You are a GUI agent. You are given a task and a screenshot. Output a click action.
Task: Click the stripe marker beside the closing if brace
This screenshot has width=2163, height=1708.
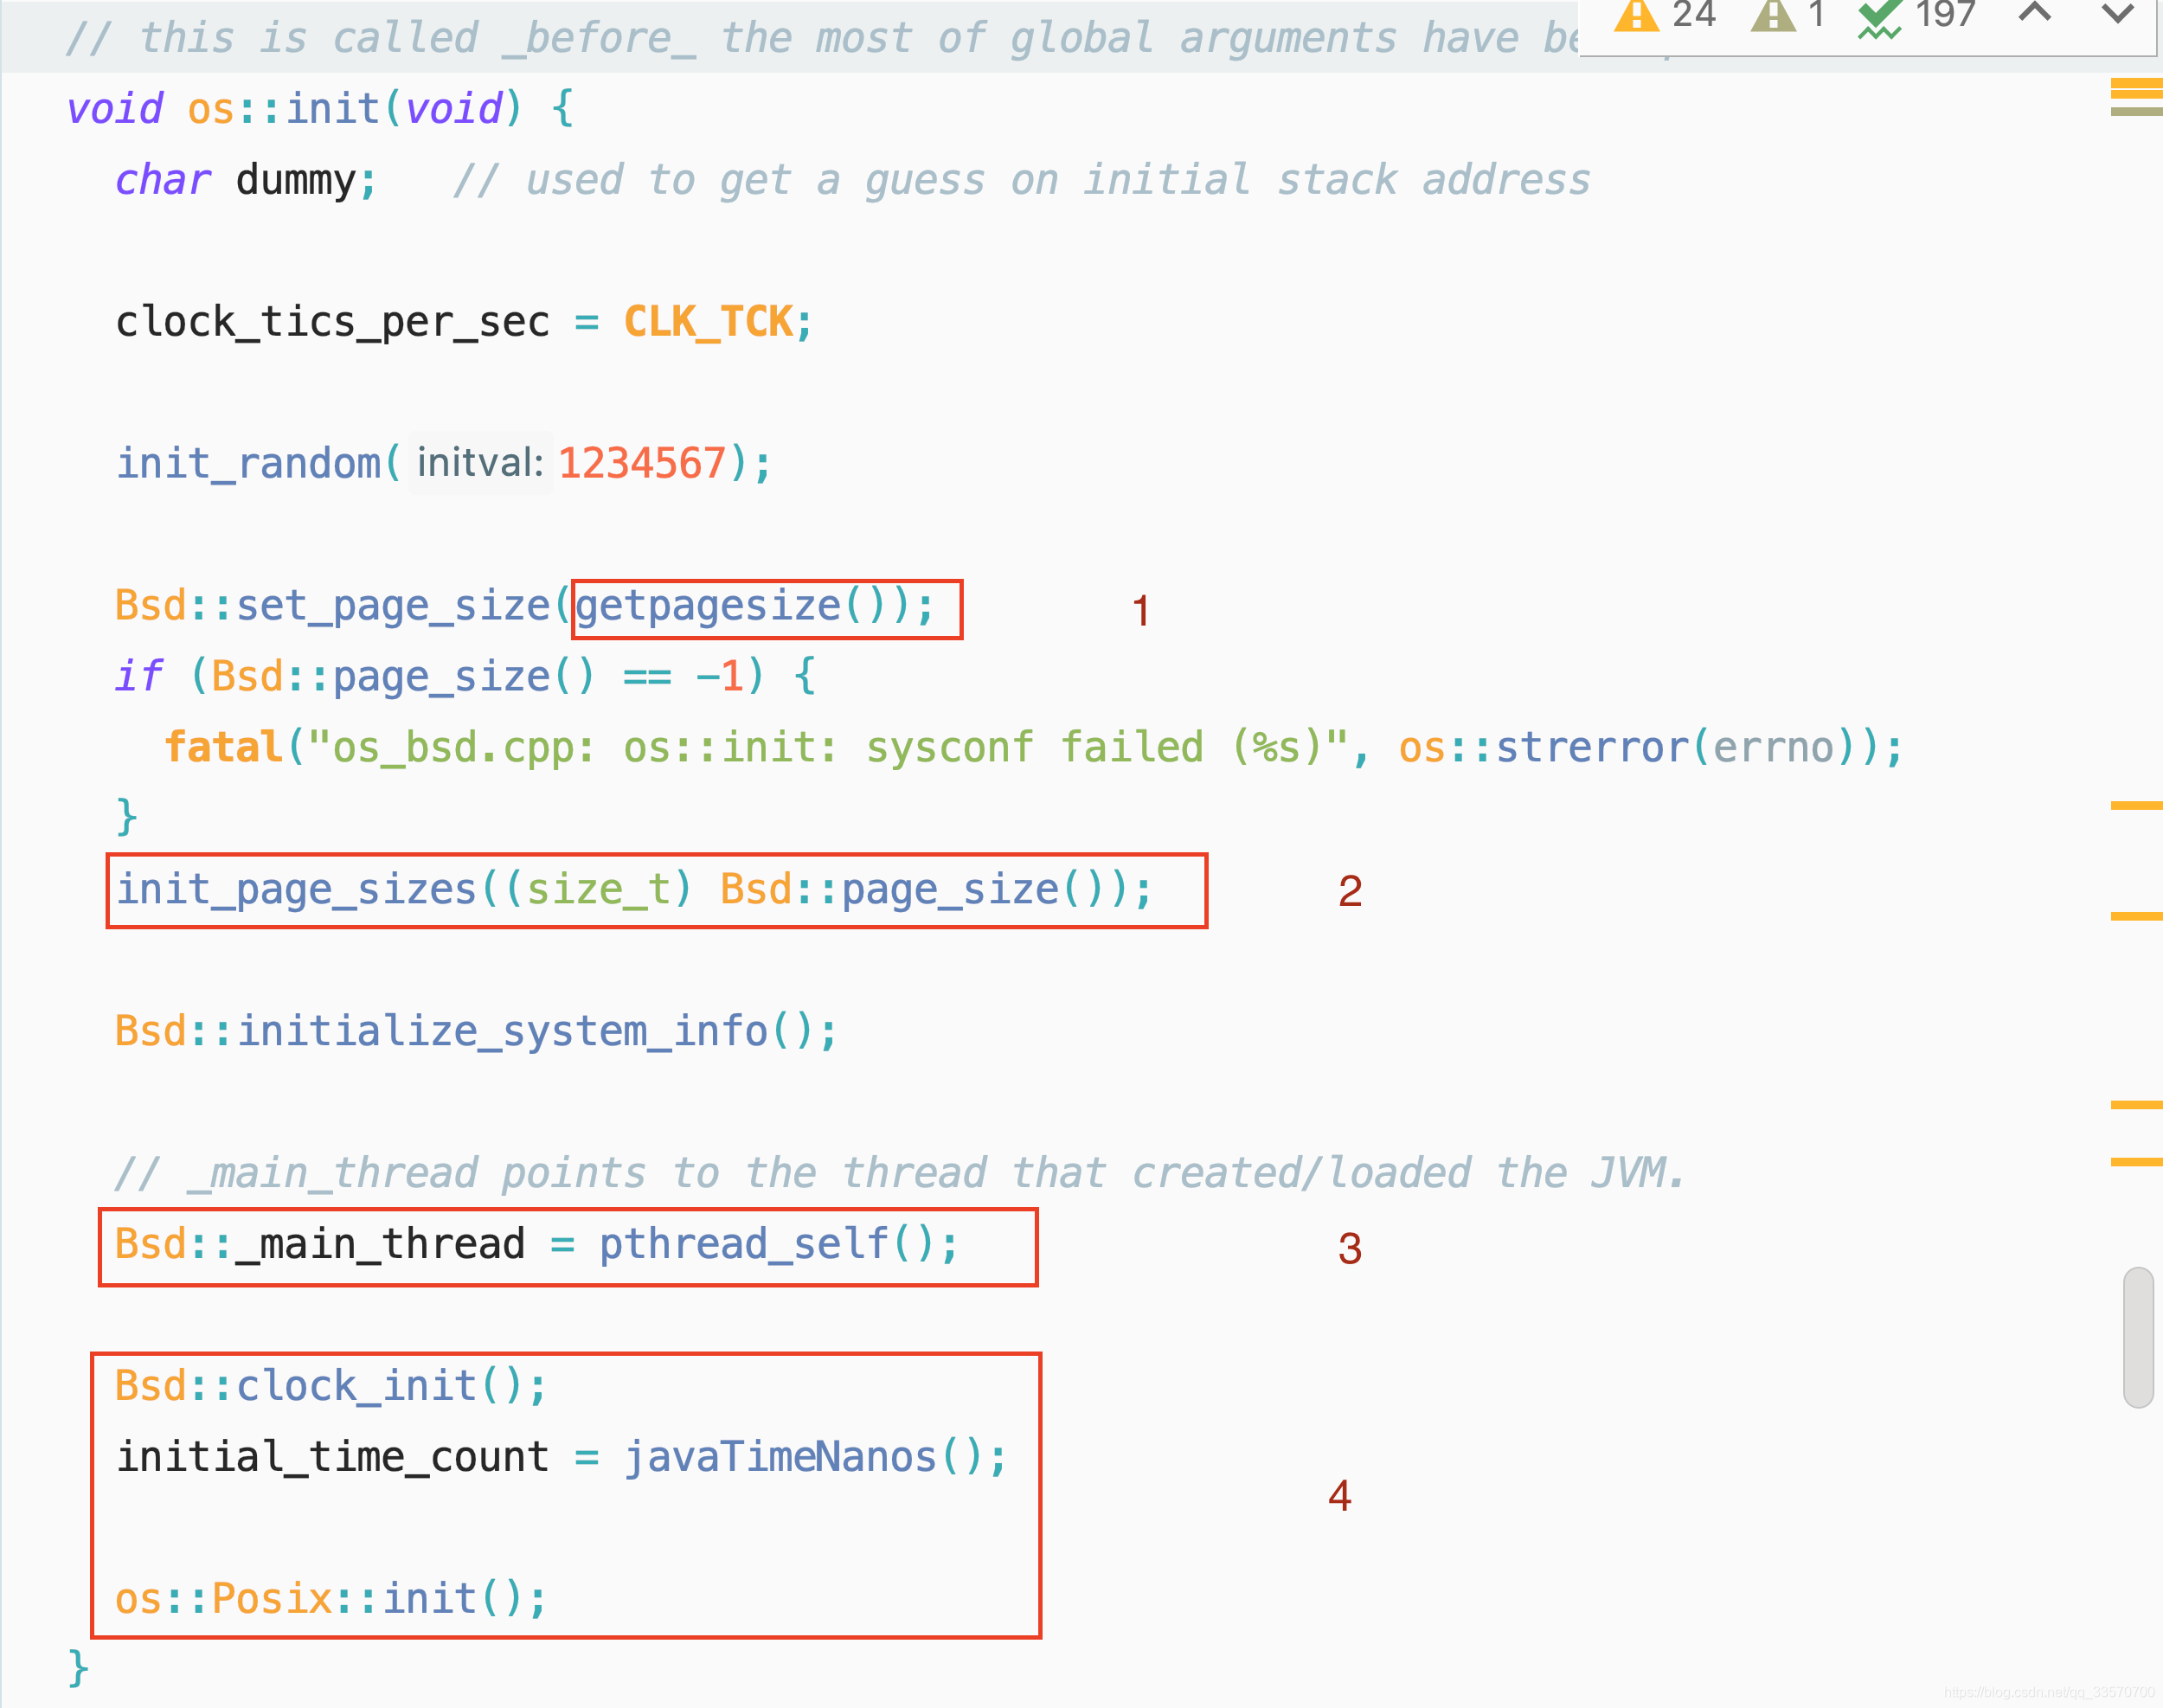(x=2136, y=805)
